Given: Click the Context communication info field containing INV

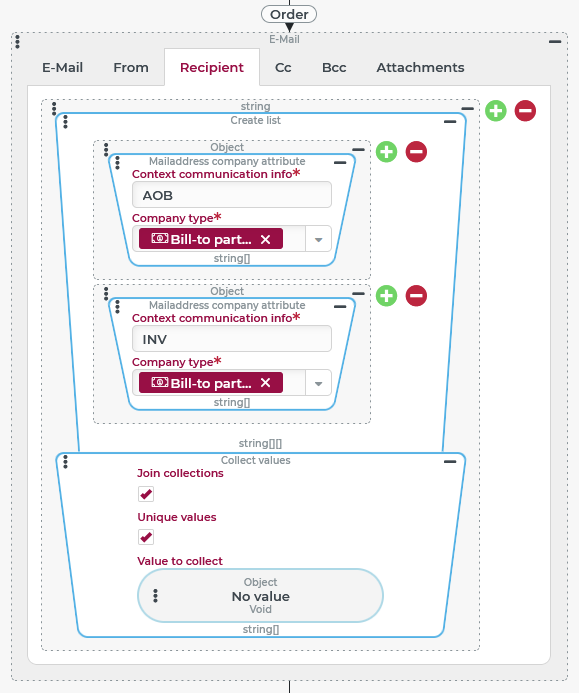Looking at the screenshot, I should click(x=232, y=339).
